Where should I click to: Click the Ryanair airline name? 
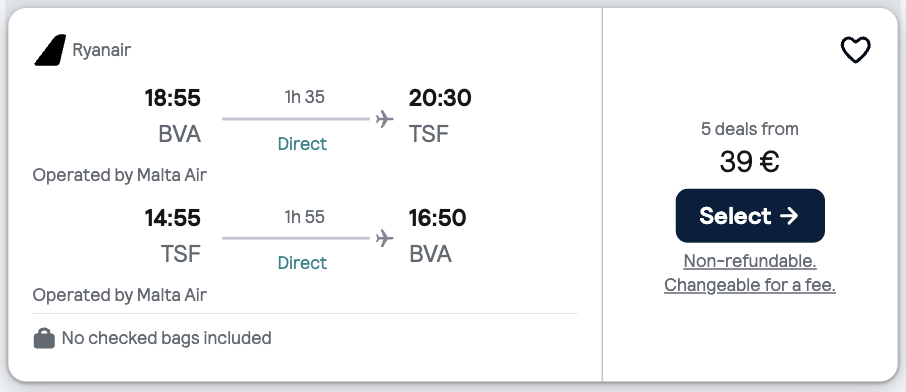tap(102, 50)
